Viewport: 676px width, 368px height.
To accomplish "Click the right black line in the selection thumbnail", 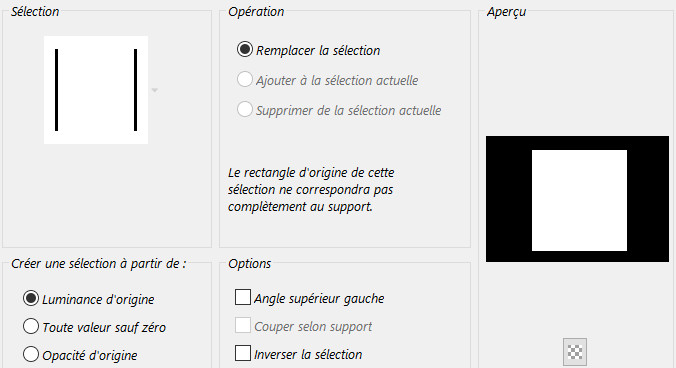I will click(135, 90).
